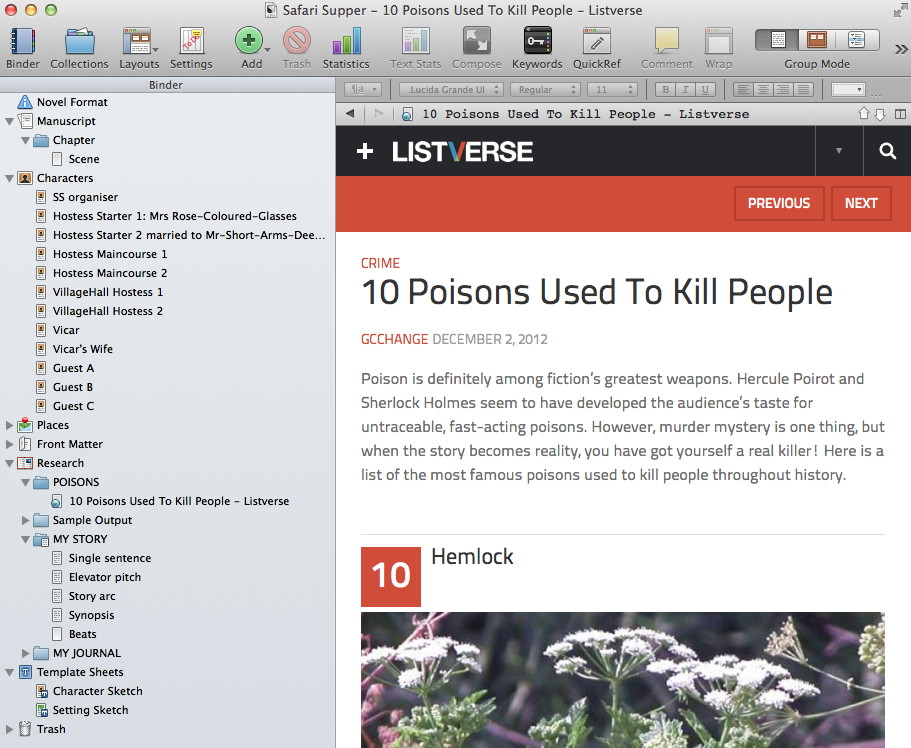Toggle bold formatting

(666, 90)
